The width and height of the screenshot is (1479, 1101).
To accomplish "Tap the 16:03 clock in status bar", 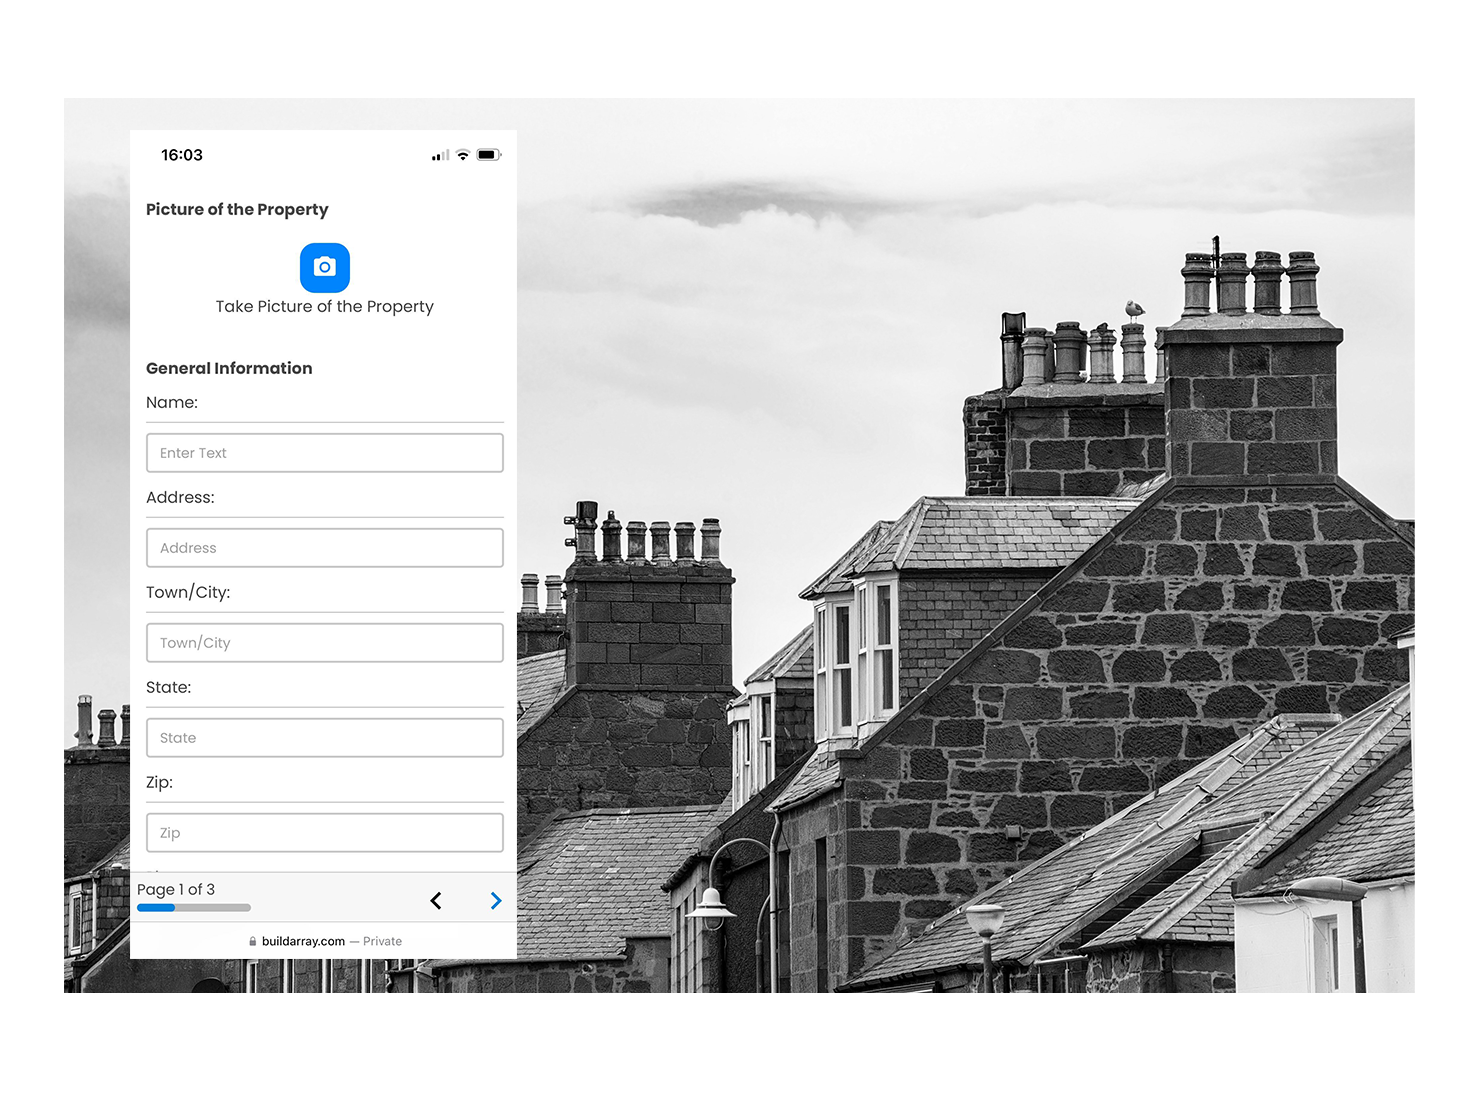I will [182, 155].
